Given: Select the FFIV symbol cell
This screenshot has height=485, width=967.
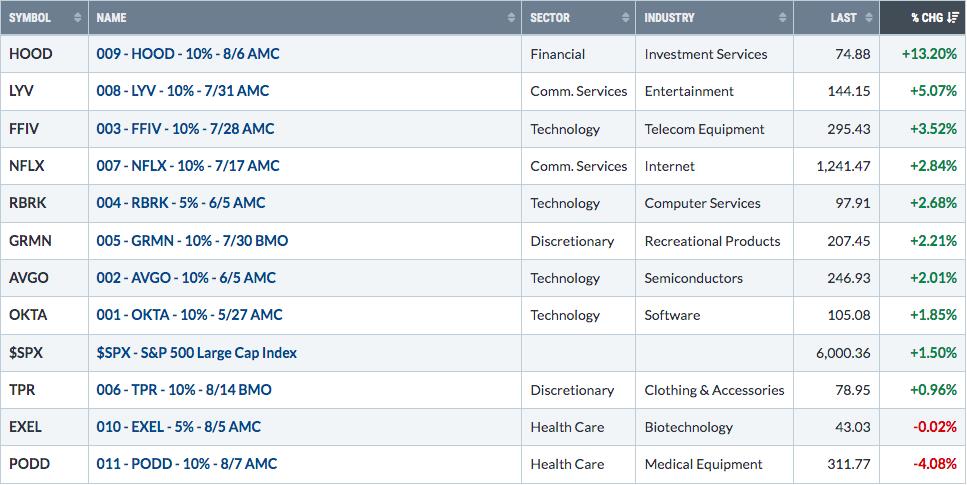Looking at the screenshot, I should tap(44, 129).
